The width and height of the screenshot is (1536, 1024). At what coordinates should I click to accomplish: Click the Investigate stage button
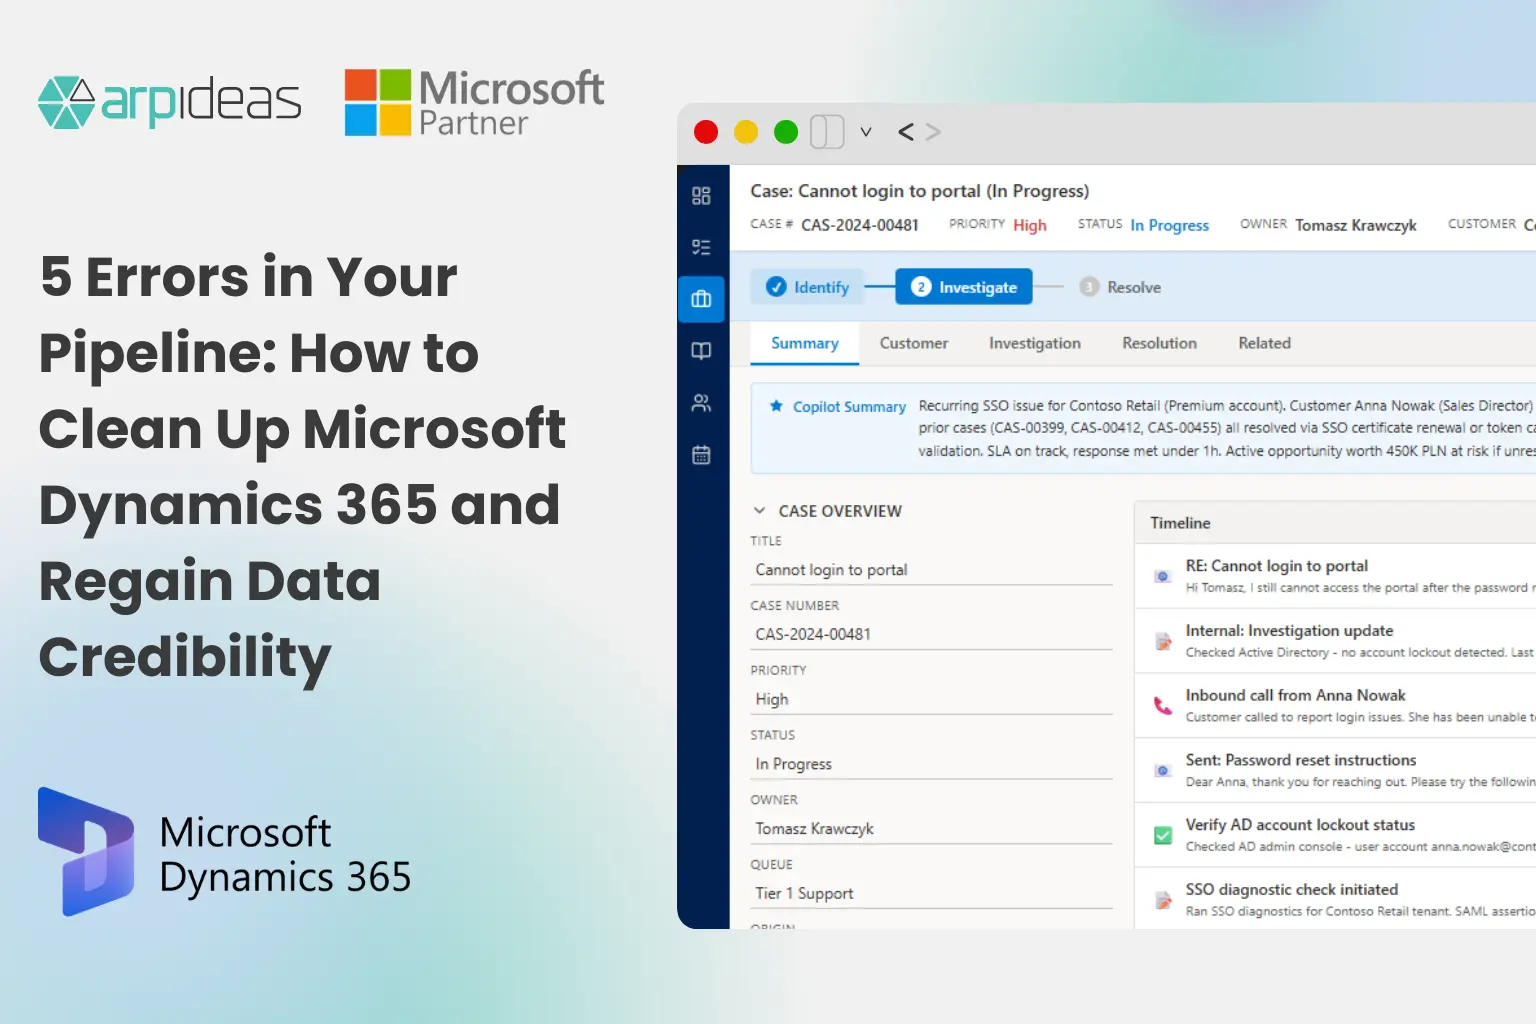point(962,286)
